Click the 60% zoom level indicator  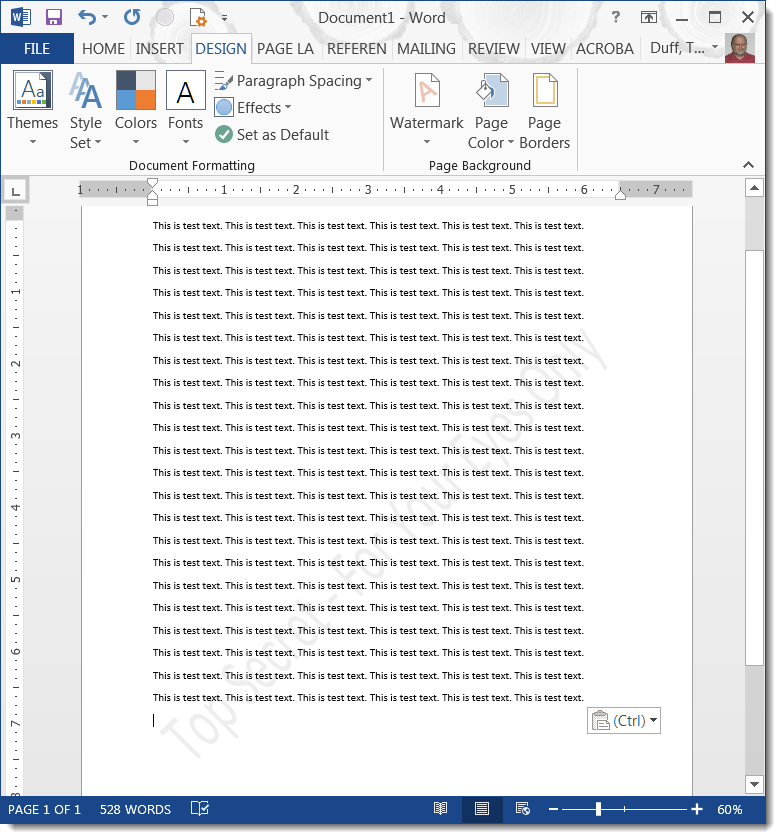pyautogui.click(x=730, y=809)
